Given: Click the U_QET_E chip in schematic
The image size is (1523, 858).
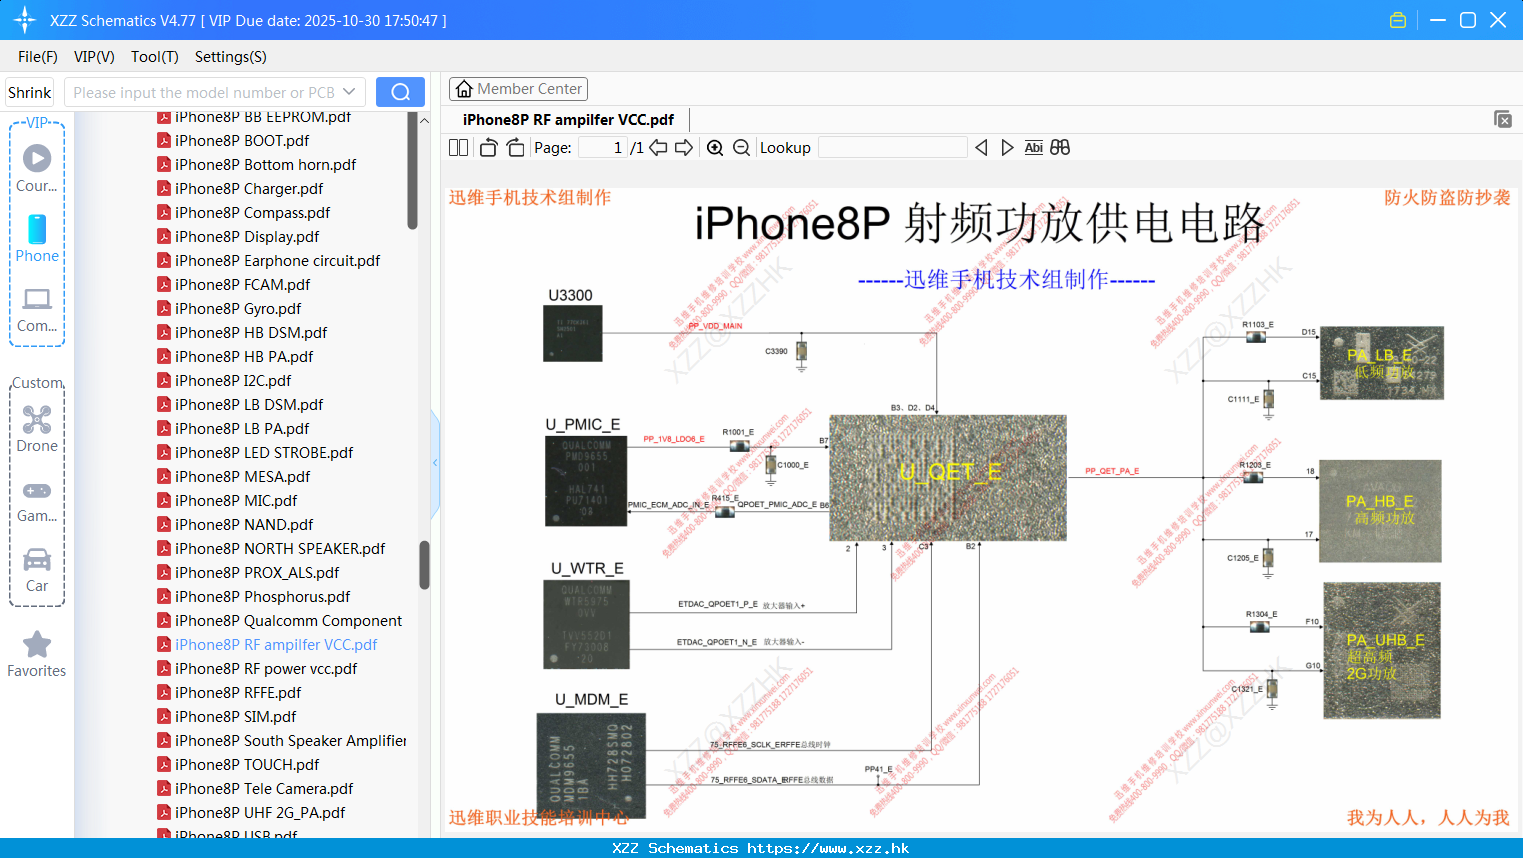Looking at the screenshot, I should tap(948, 477).
